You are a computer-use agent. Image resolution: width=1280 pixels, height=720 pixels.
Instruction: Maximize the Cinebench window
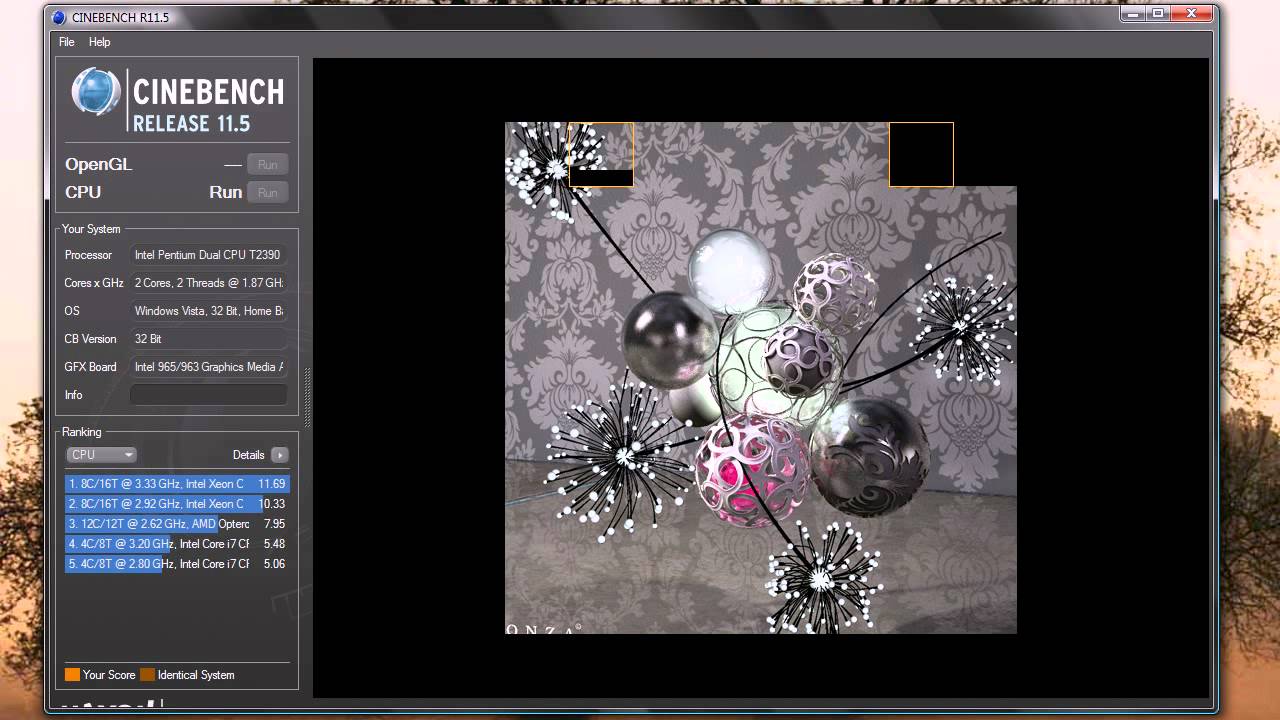(x=1158, y=13)
